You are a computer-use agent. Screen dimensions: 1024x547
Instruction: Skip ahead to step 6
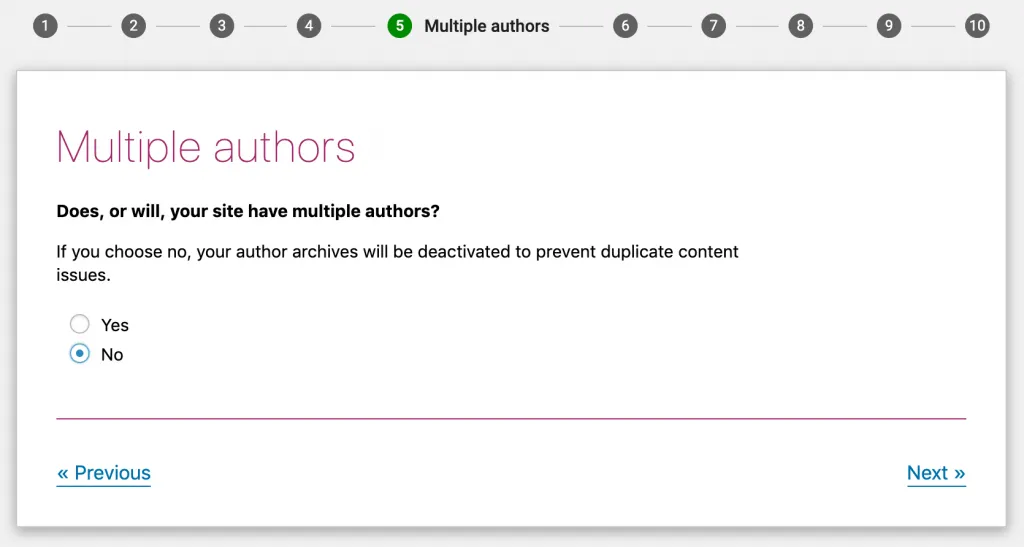[x=625, y=26]
